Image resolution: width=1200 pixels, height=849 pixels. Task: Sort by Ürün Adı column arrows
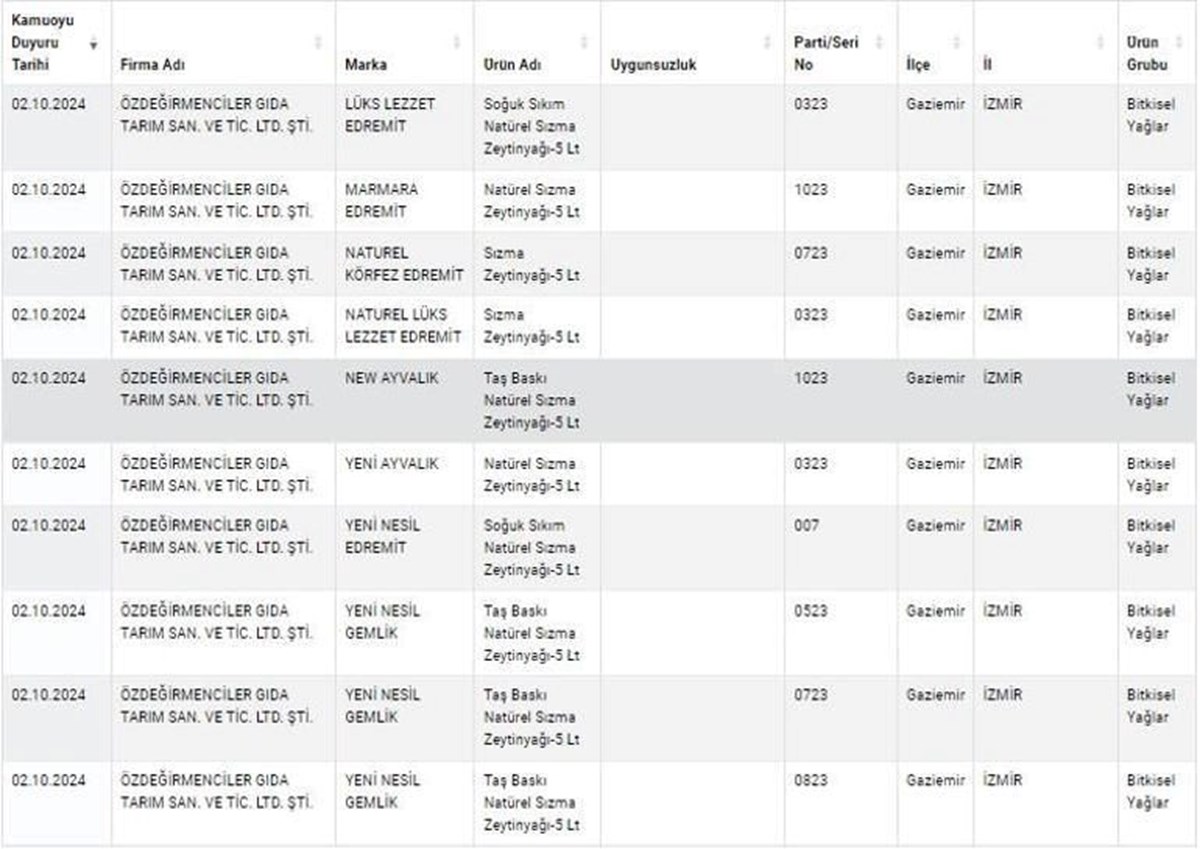click(x=584, y=43)
